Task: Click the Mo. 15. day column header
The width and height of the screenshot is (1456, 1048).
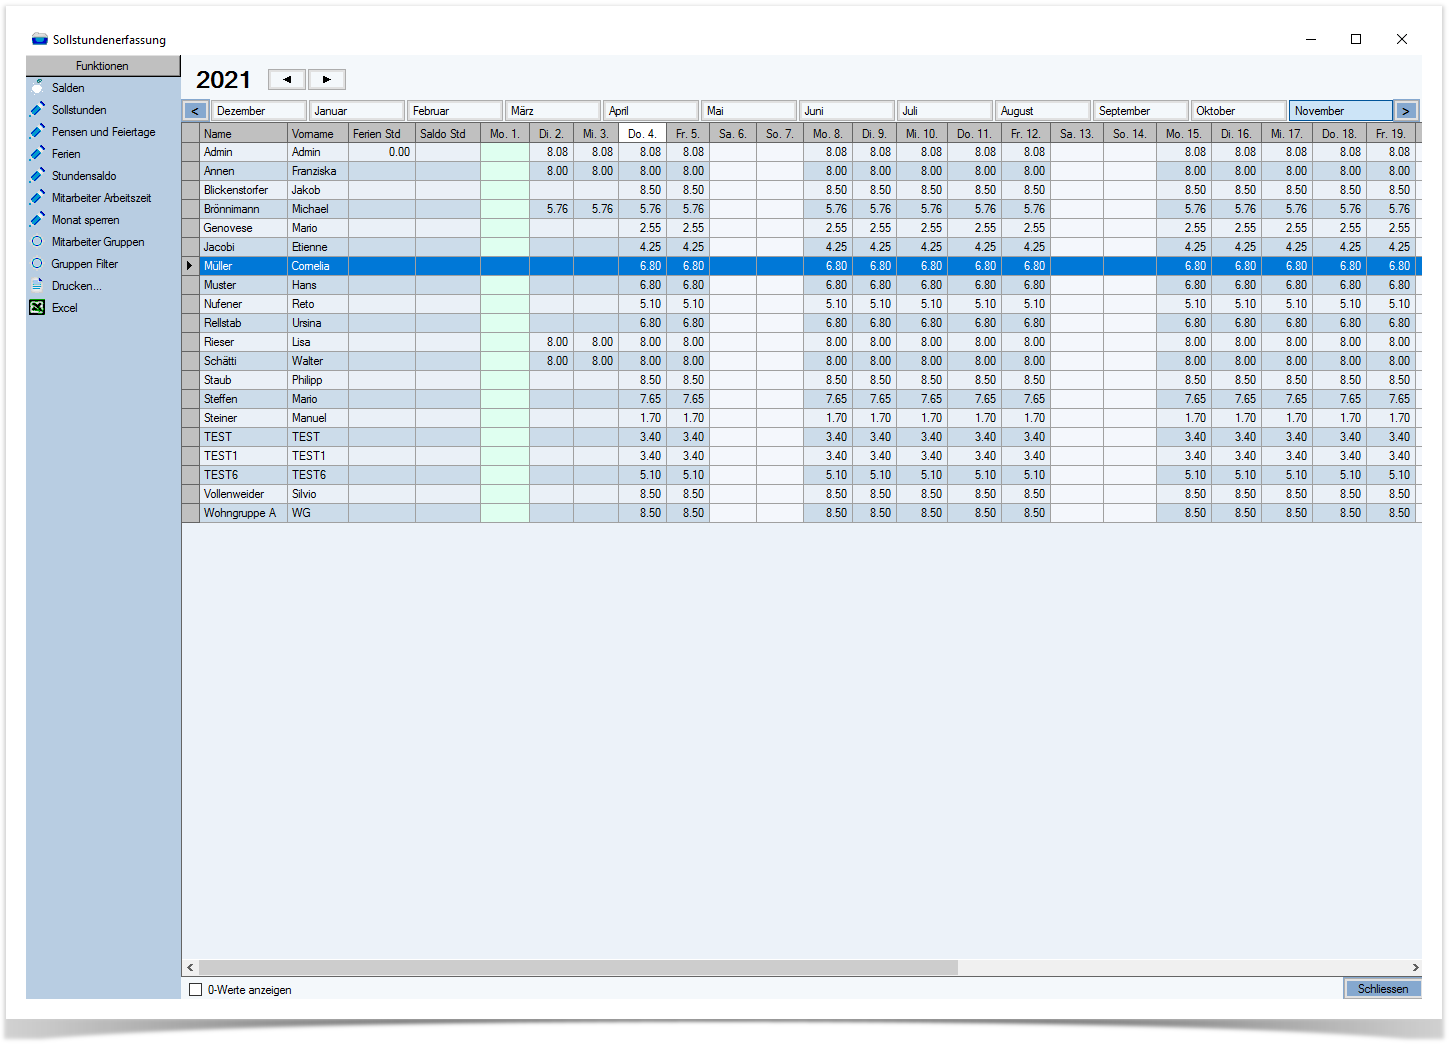Action: tap(1183, 133)
